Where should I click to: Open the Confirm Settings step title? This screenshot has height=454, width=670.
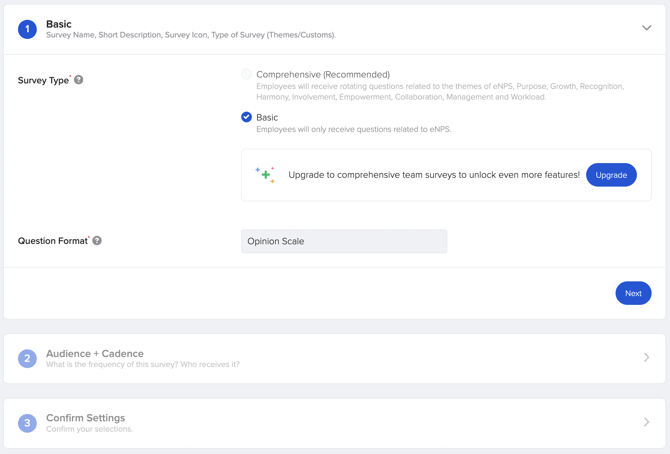[86, 418]
